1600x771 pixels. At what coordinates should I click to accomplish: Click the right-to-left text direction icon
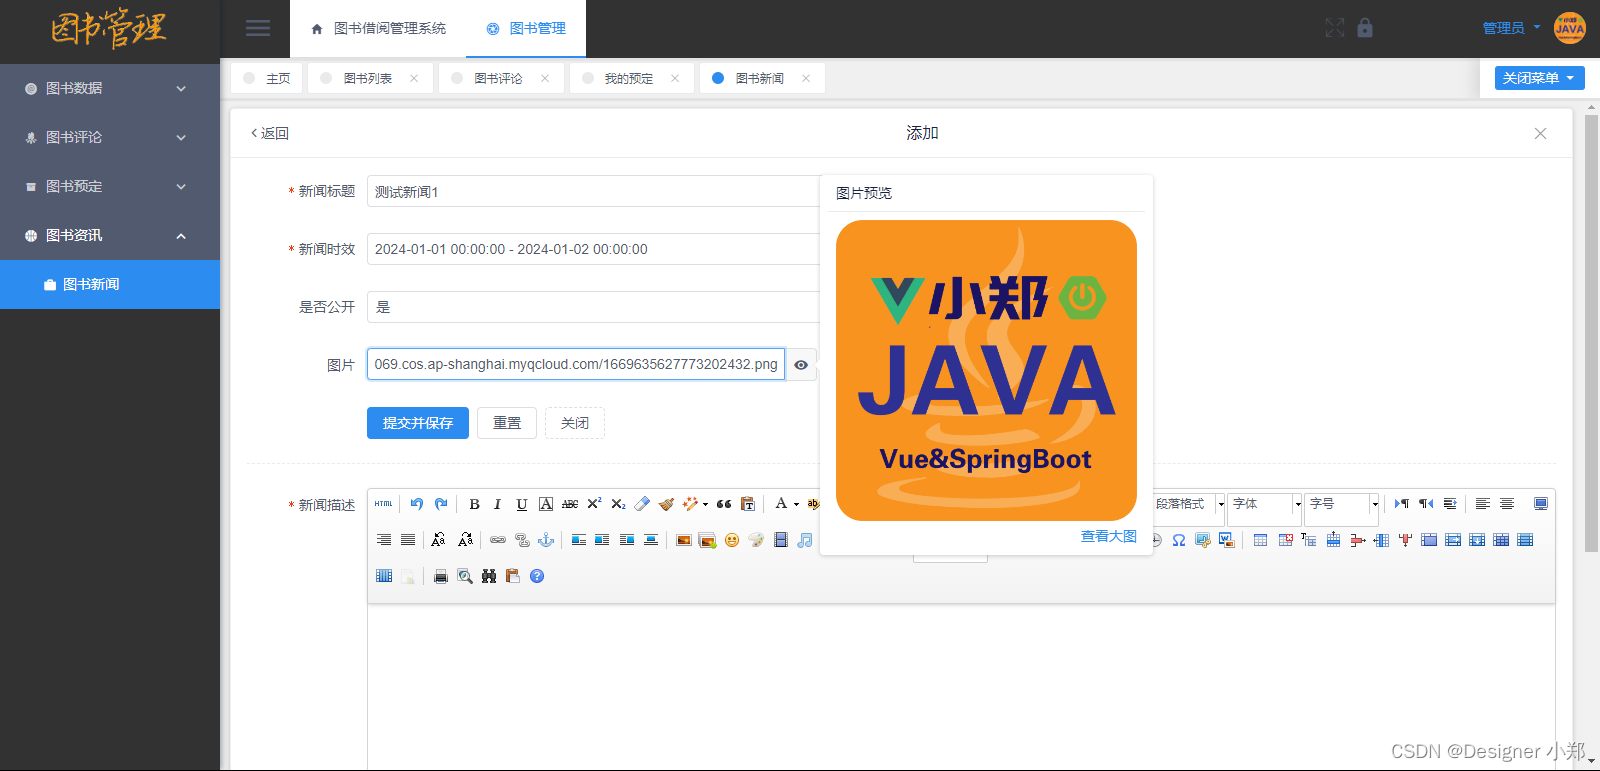1426,504
